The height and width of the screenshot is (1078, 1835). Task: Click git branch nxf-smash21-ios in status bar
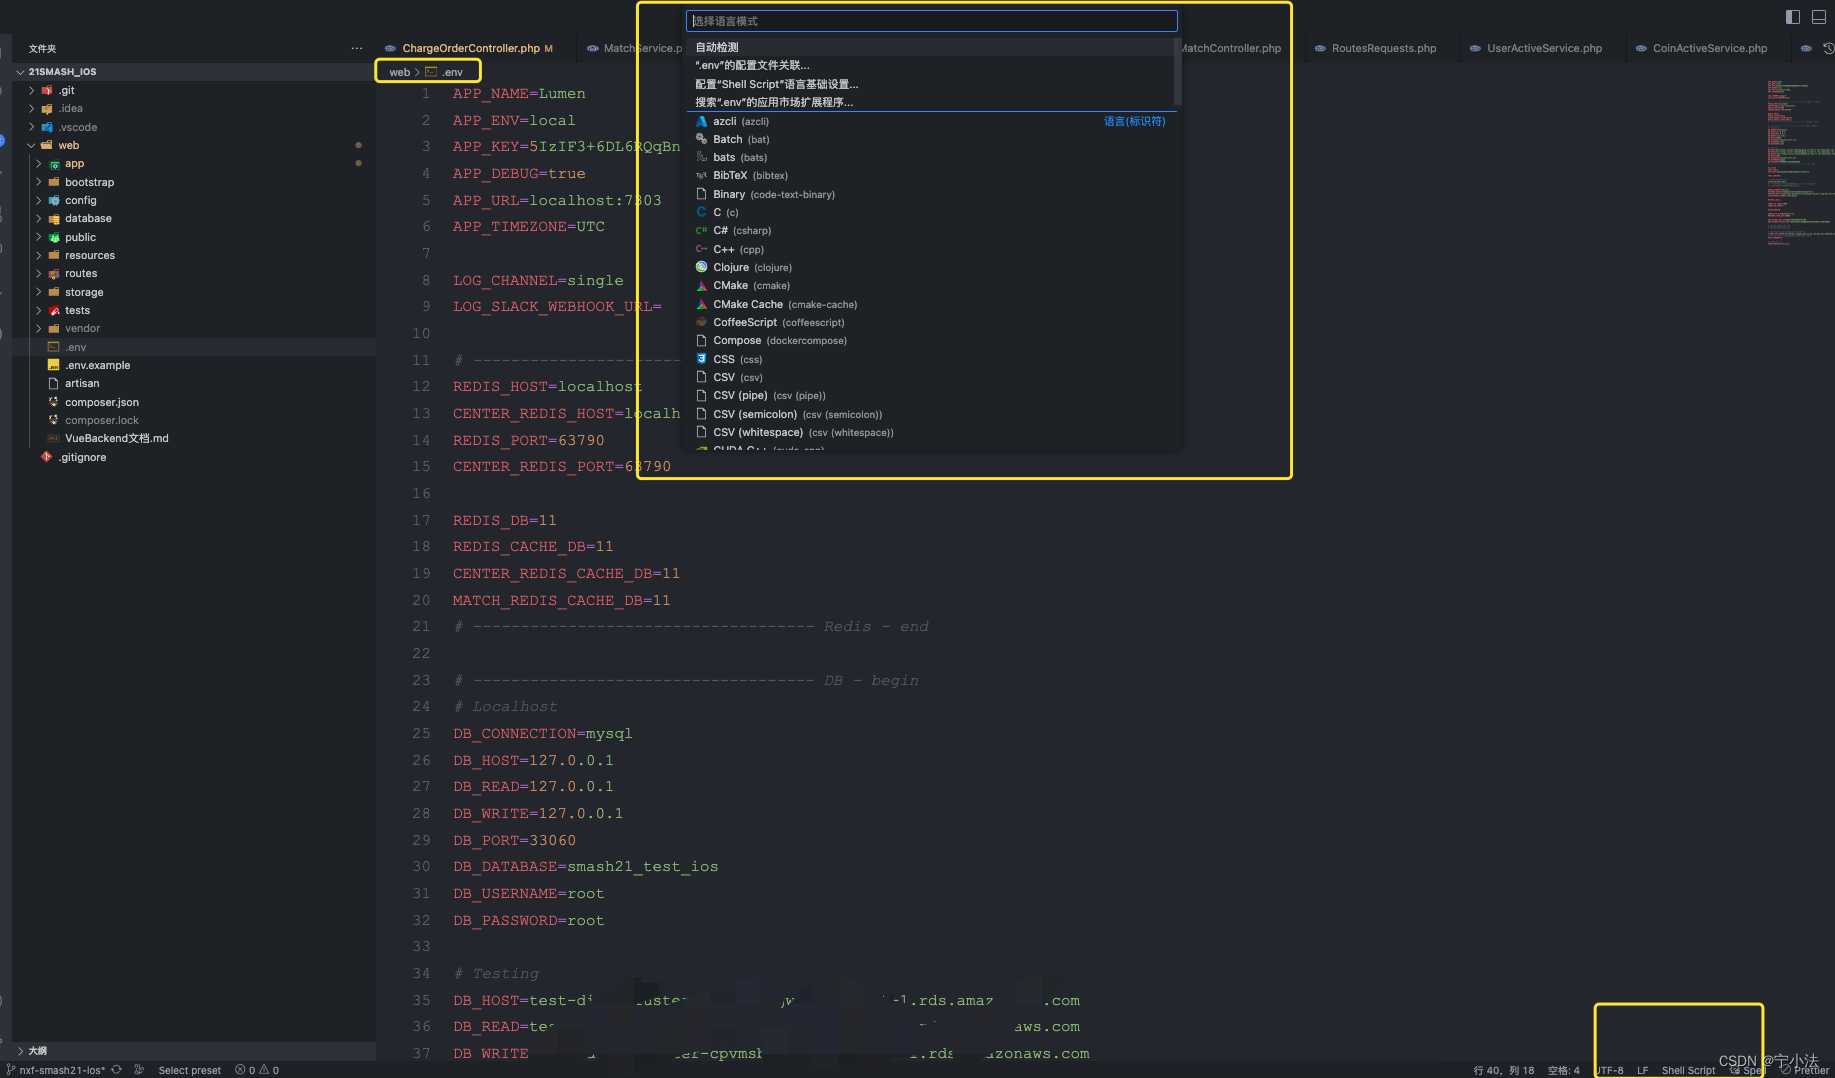(56, 1070)
